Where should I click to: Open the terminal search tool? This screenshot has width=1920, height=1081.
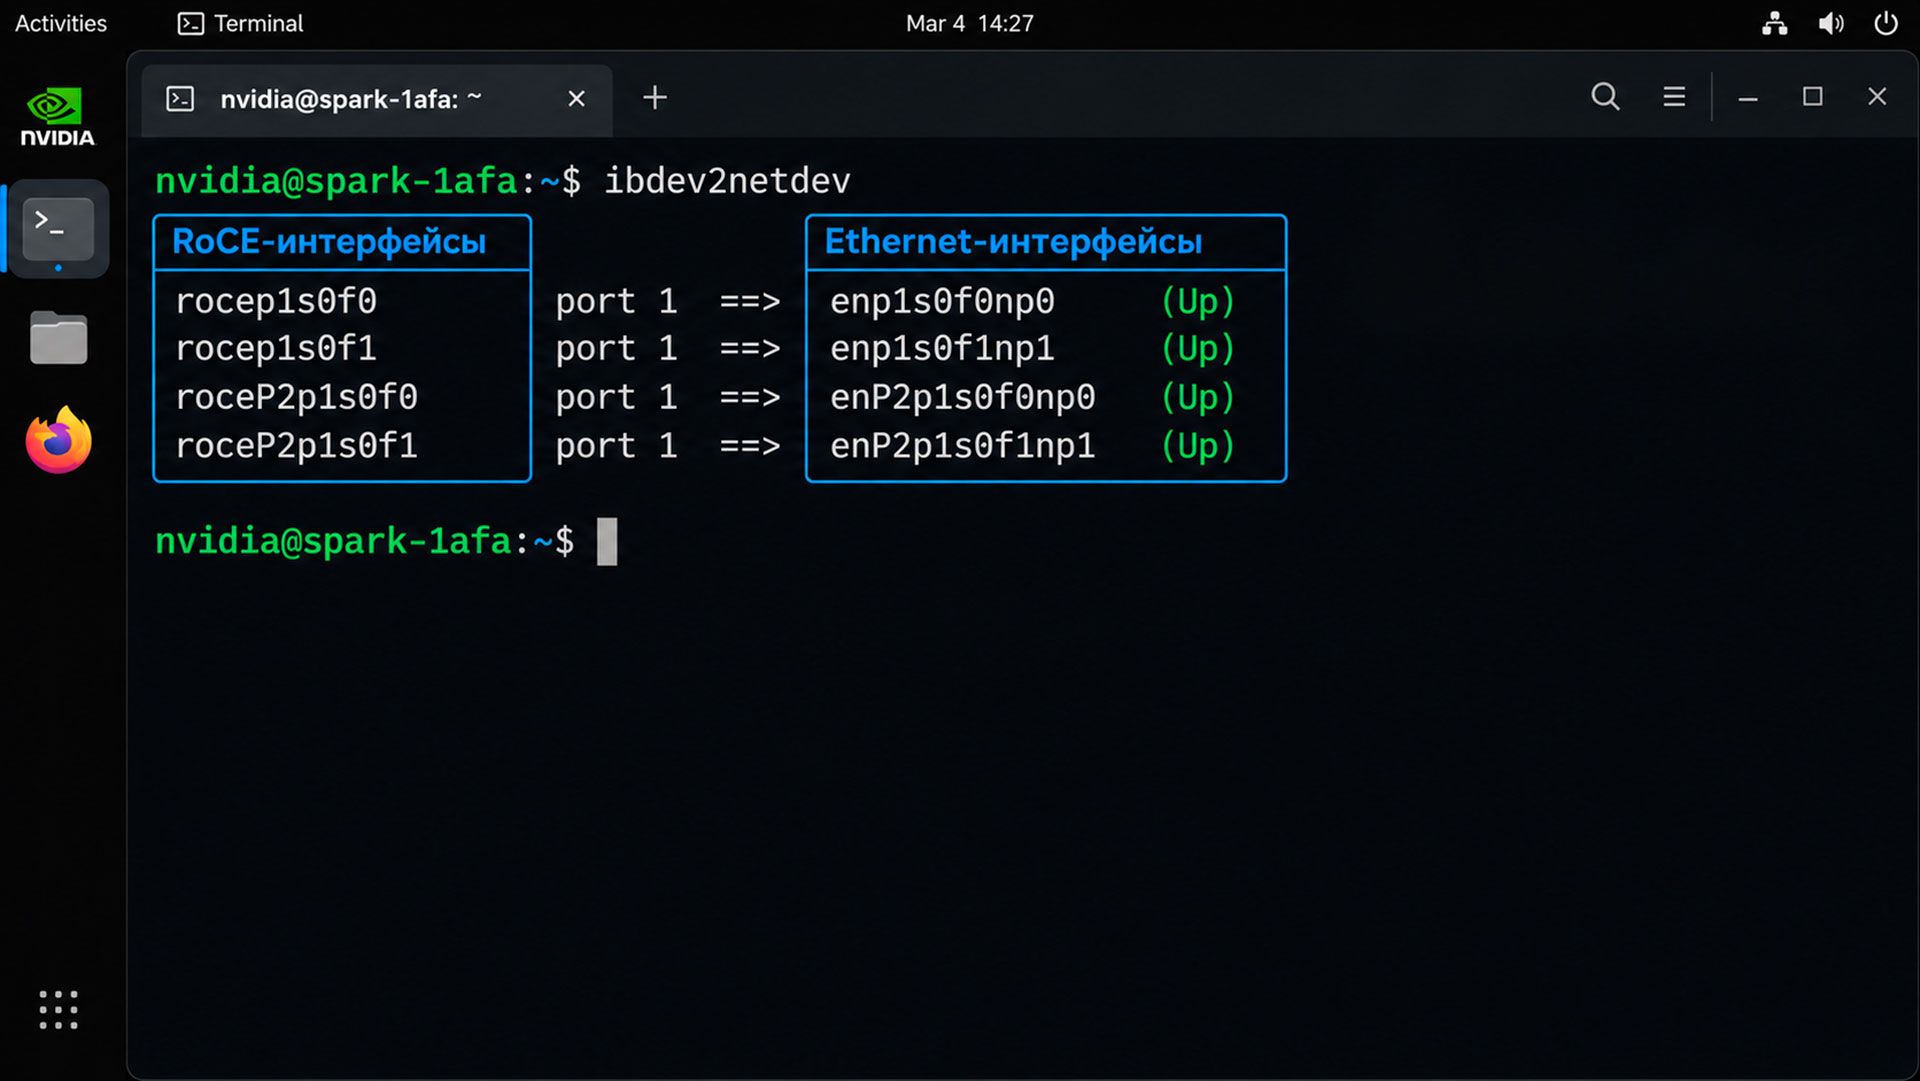(1605, 97)
